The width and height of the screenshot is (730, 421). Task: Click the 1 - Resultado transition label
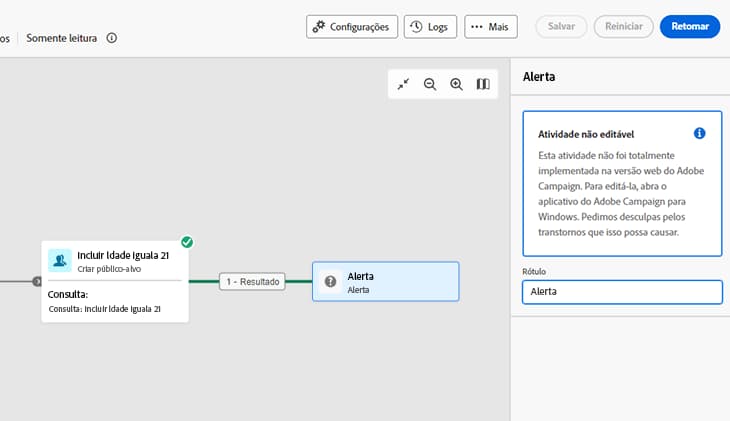252,281
